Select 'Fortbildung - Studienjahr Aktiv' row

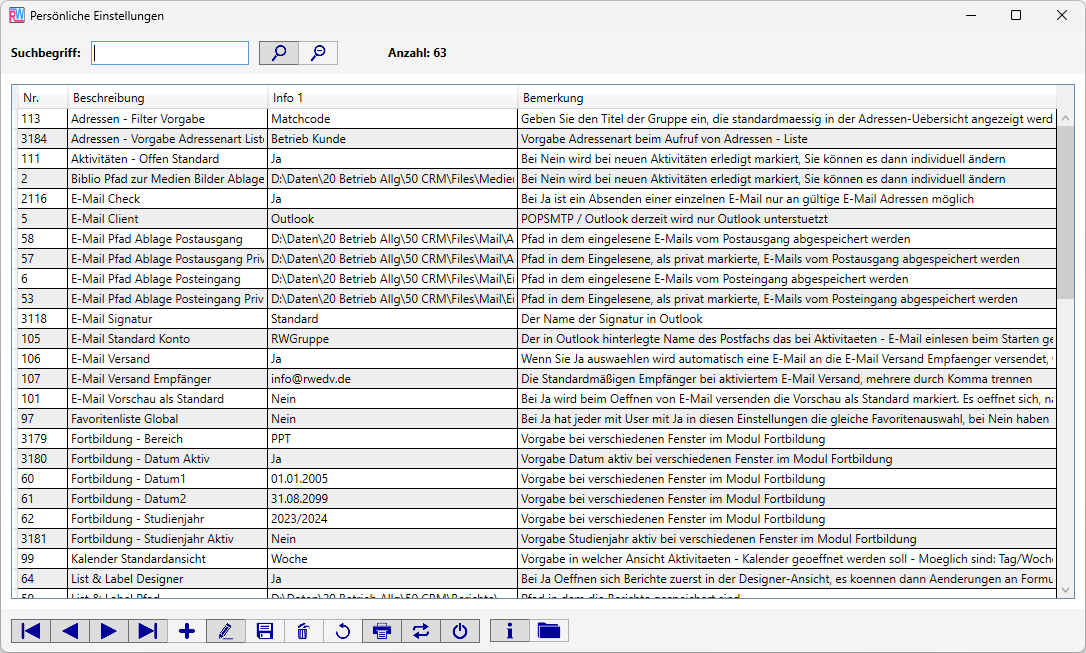click(537, 539)
